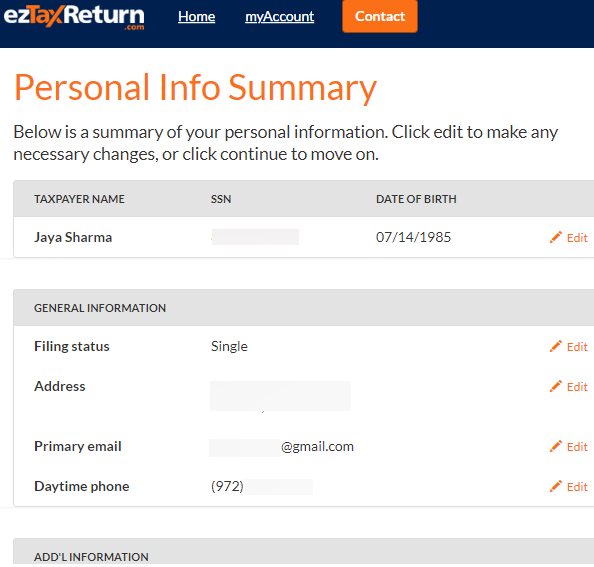
Task: Click the ezTaxReturn.com logo
Action: point(74,17)
